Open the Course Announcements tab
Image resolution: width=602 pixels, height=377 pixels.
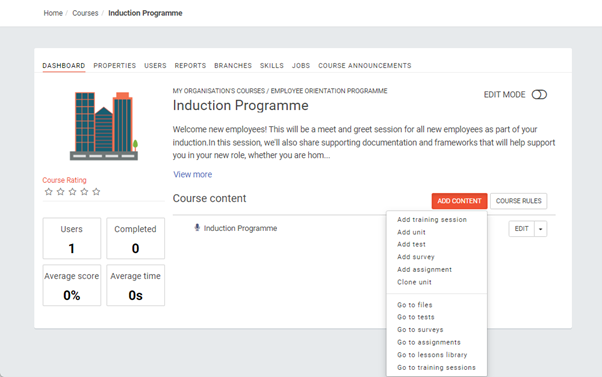[x=365, y=66]
